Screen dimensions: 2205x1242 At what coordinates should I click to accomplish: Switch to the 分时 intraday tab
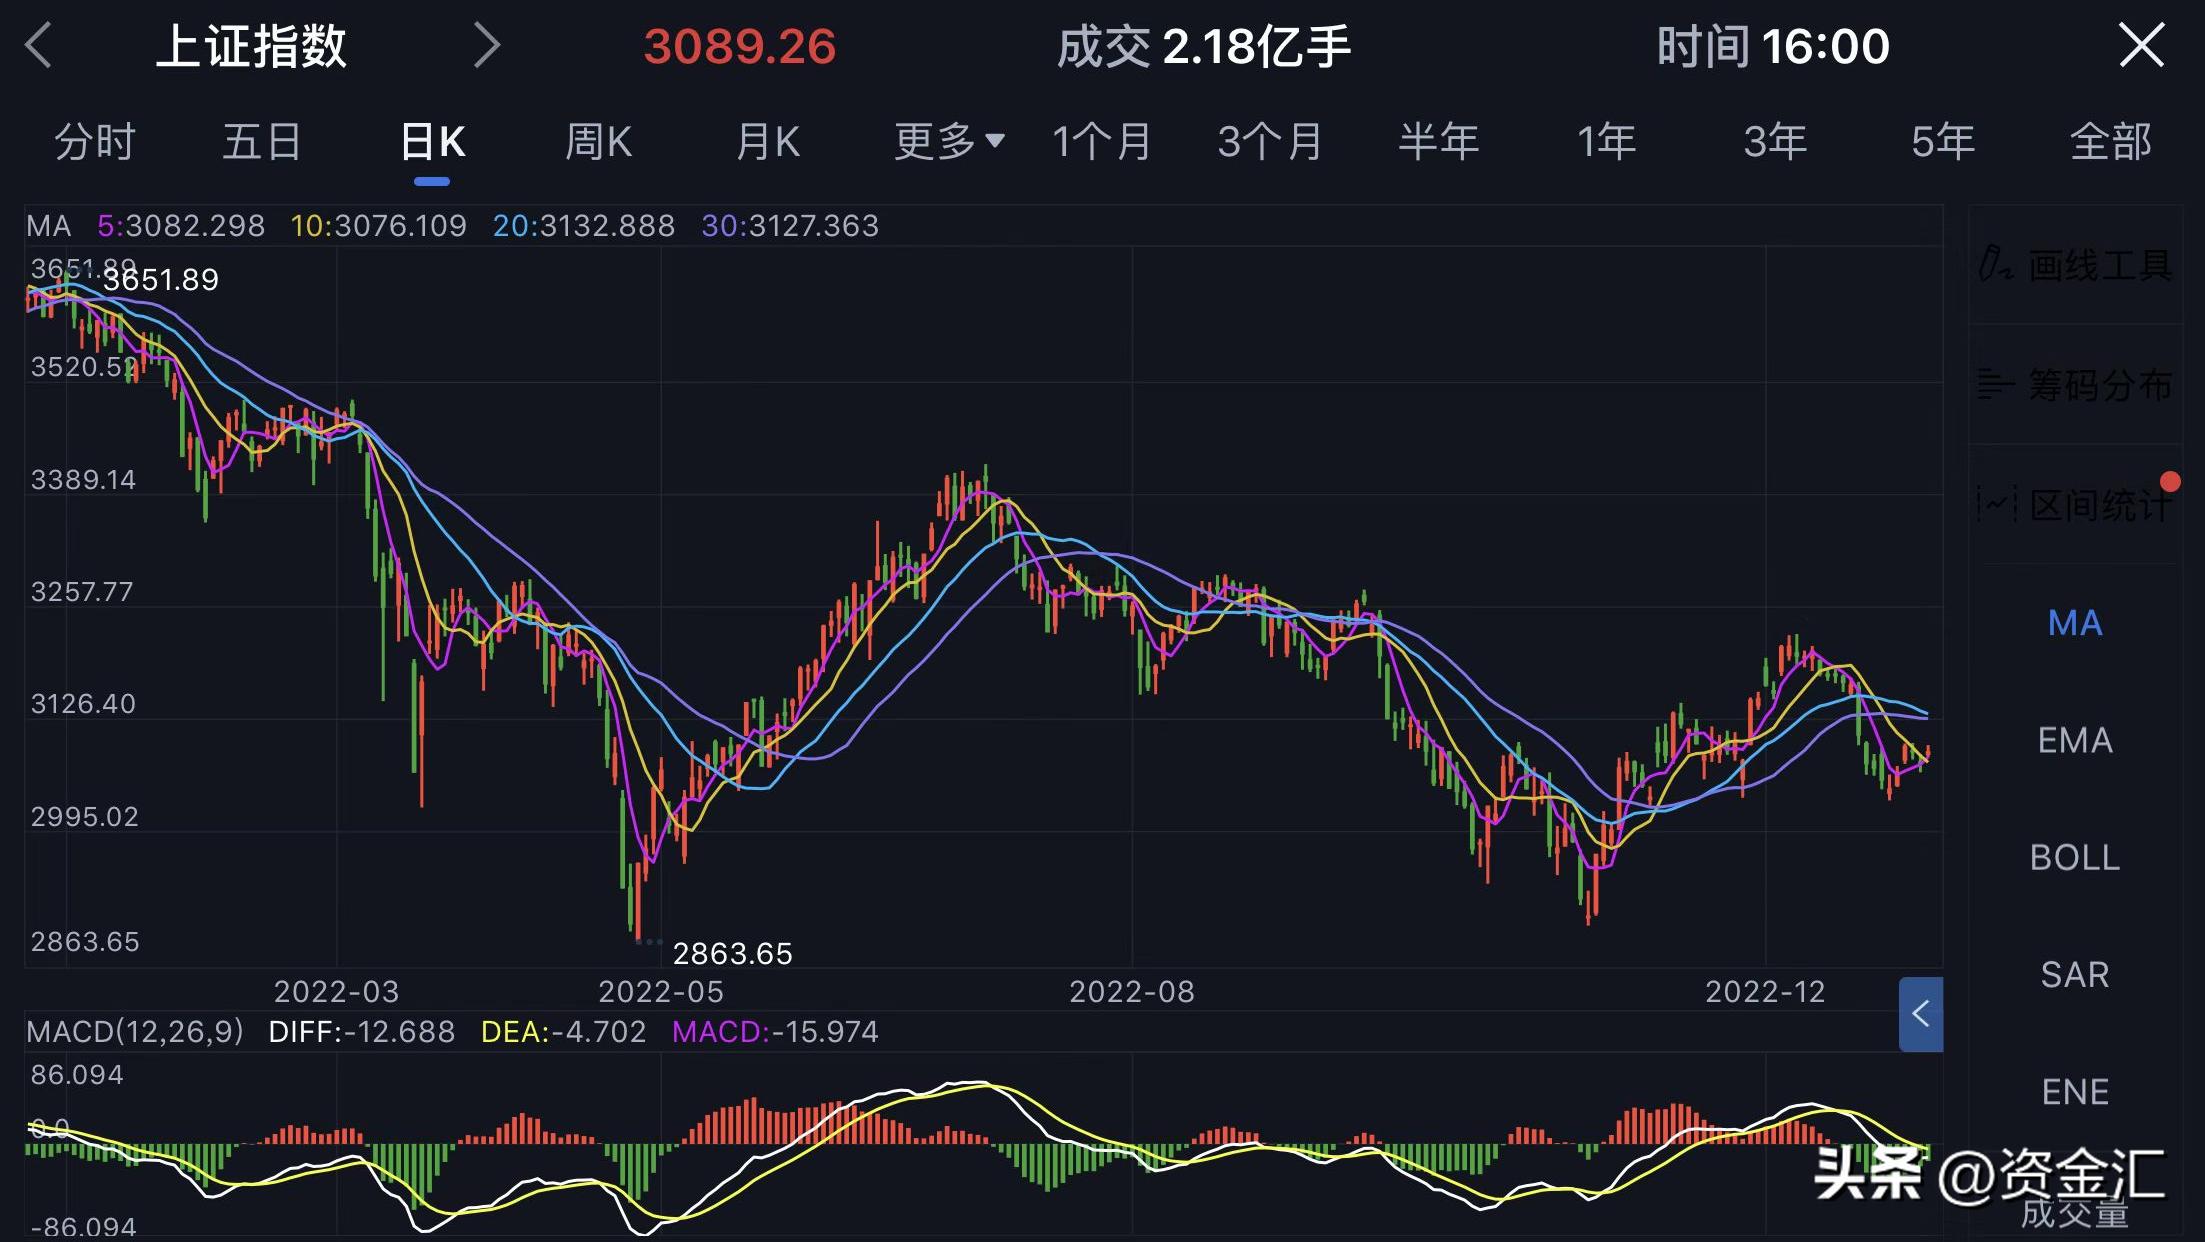point(96,142)
